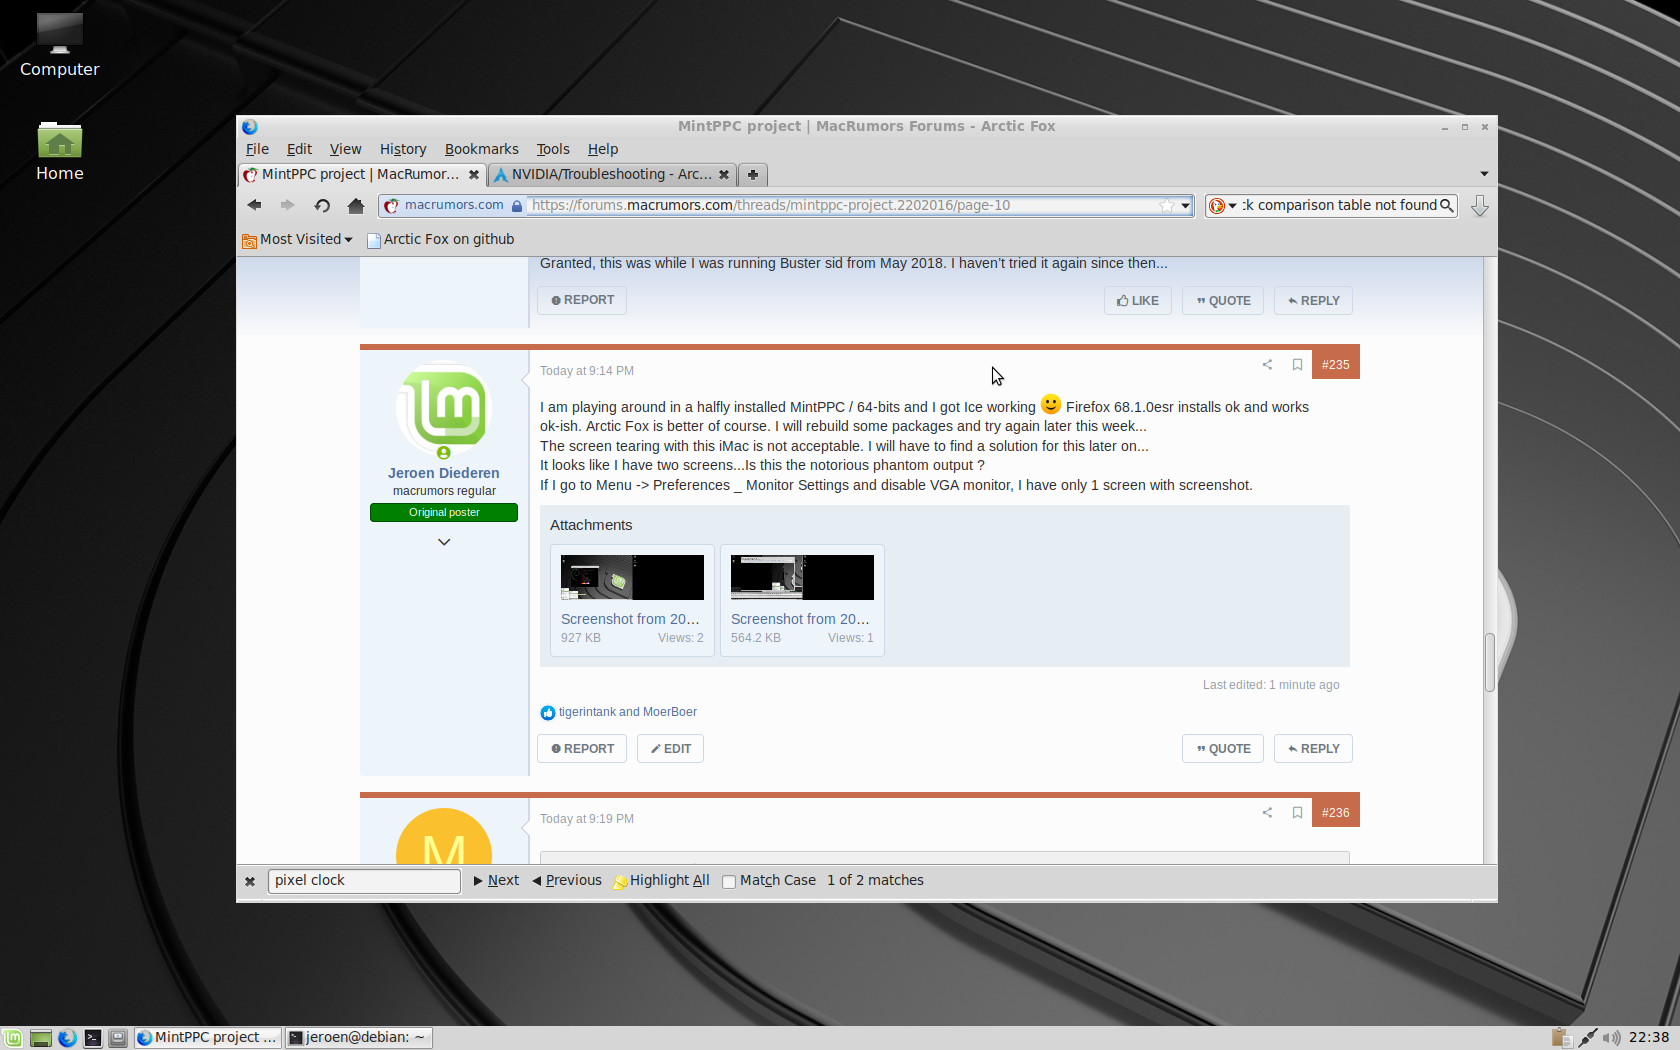This screenshot has height=1050, width=1680.
Task: Click the page vertical scrollbar thumb
Action: [1490, 662]
